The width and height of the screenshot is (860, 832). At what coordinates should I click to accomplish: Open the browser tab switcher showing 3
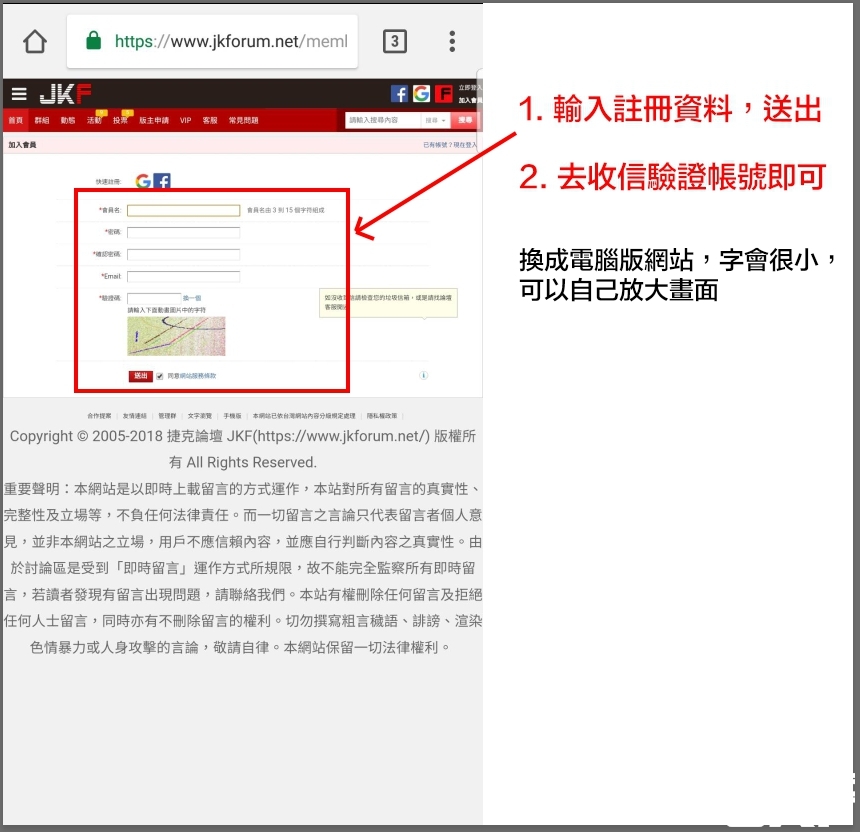pyautogui.click(x=394, y=41)
